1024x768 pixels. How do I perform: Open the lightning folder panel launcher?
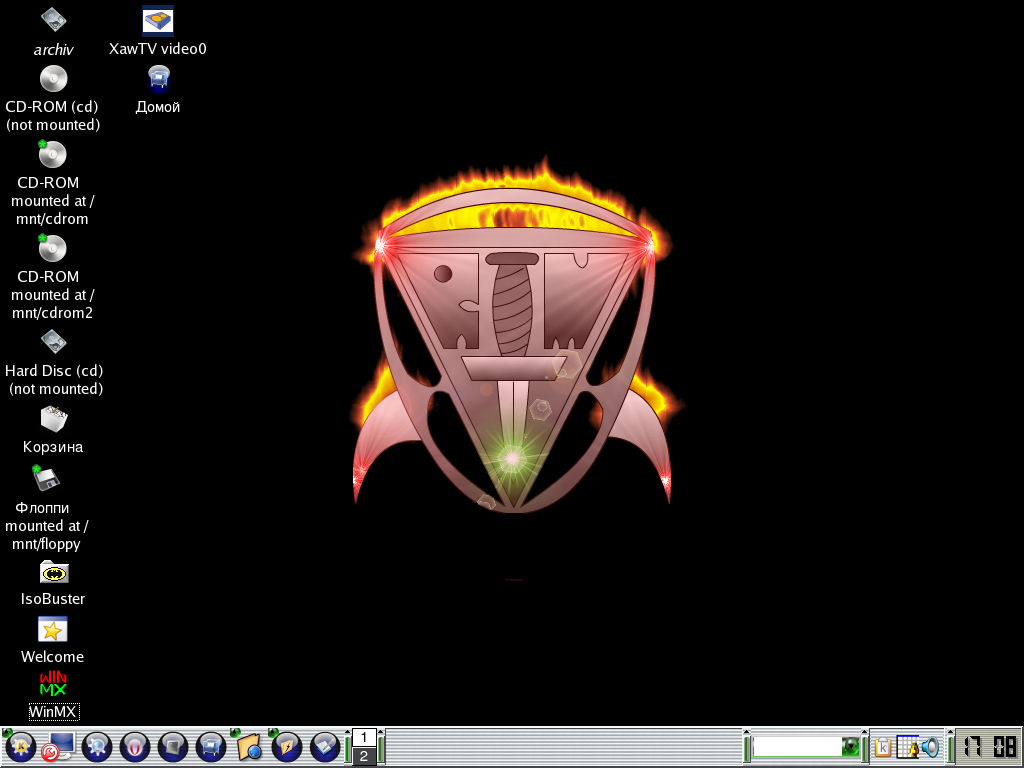tap(286, 746)
